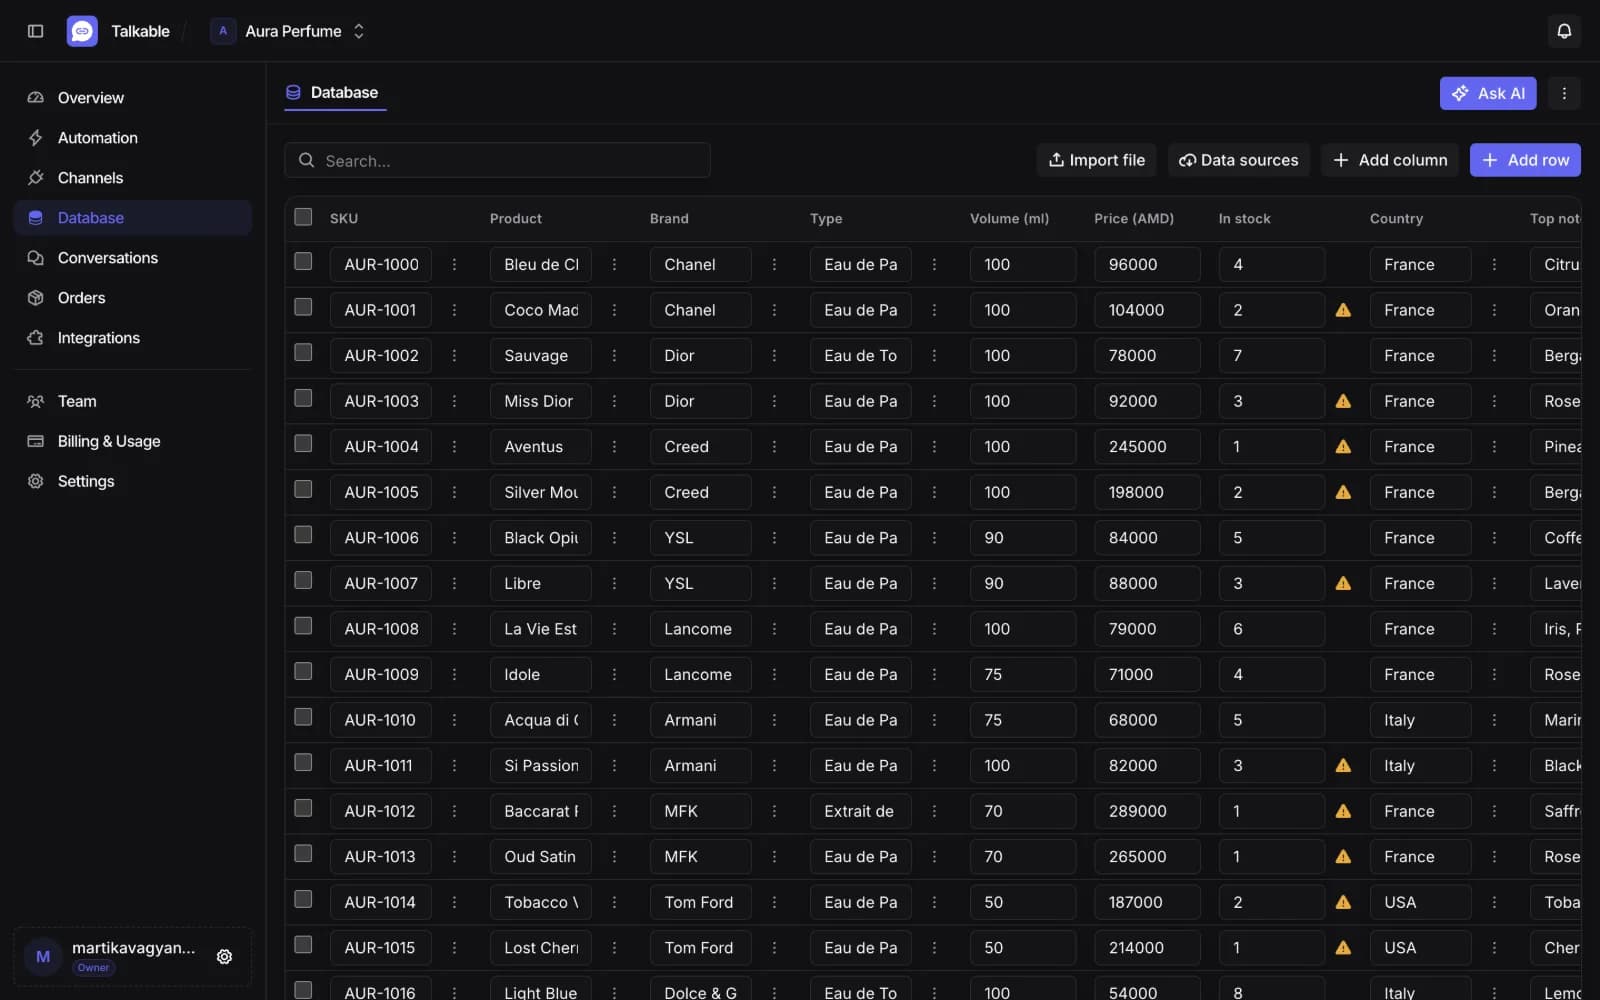This screenshot has height=1000, width=1600.
Task: Open the Aura Perfume workspace switcher
Action: 289,31
